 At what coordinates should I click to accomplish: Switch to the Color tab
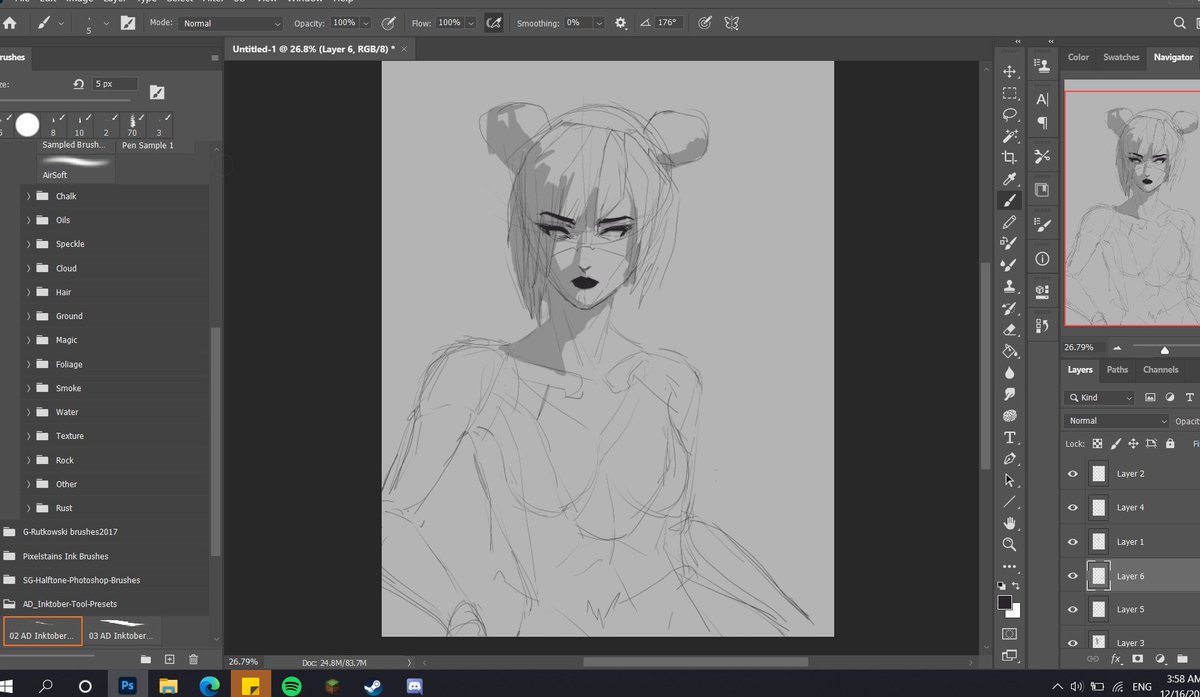pyautogui.click(x=1078, y=57)
